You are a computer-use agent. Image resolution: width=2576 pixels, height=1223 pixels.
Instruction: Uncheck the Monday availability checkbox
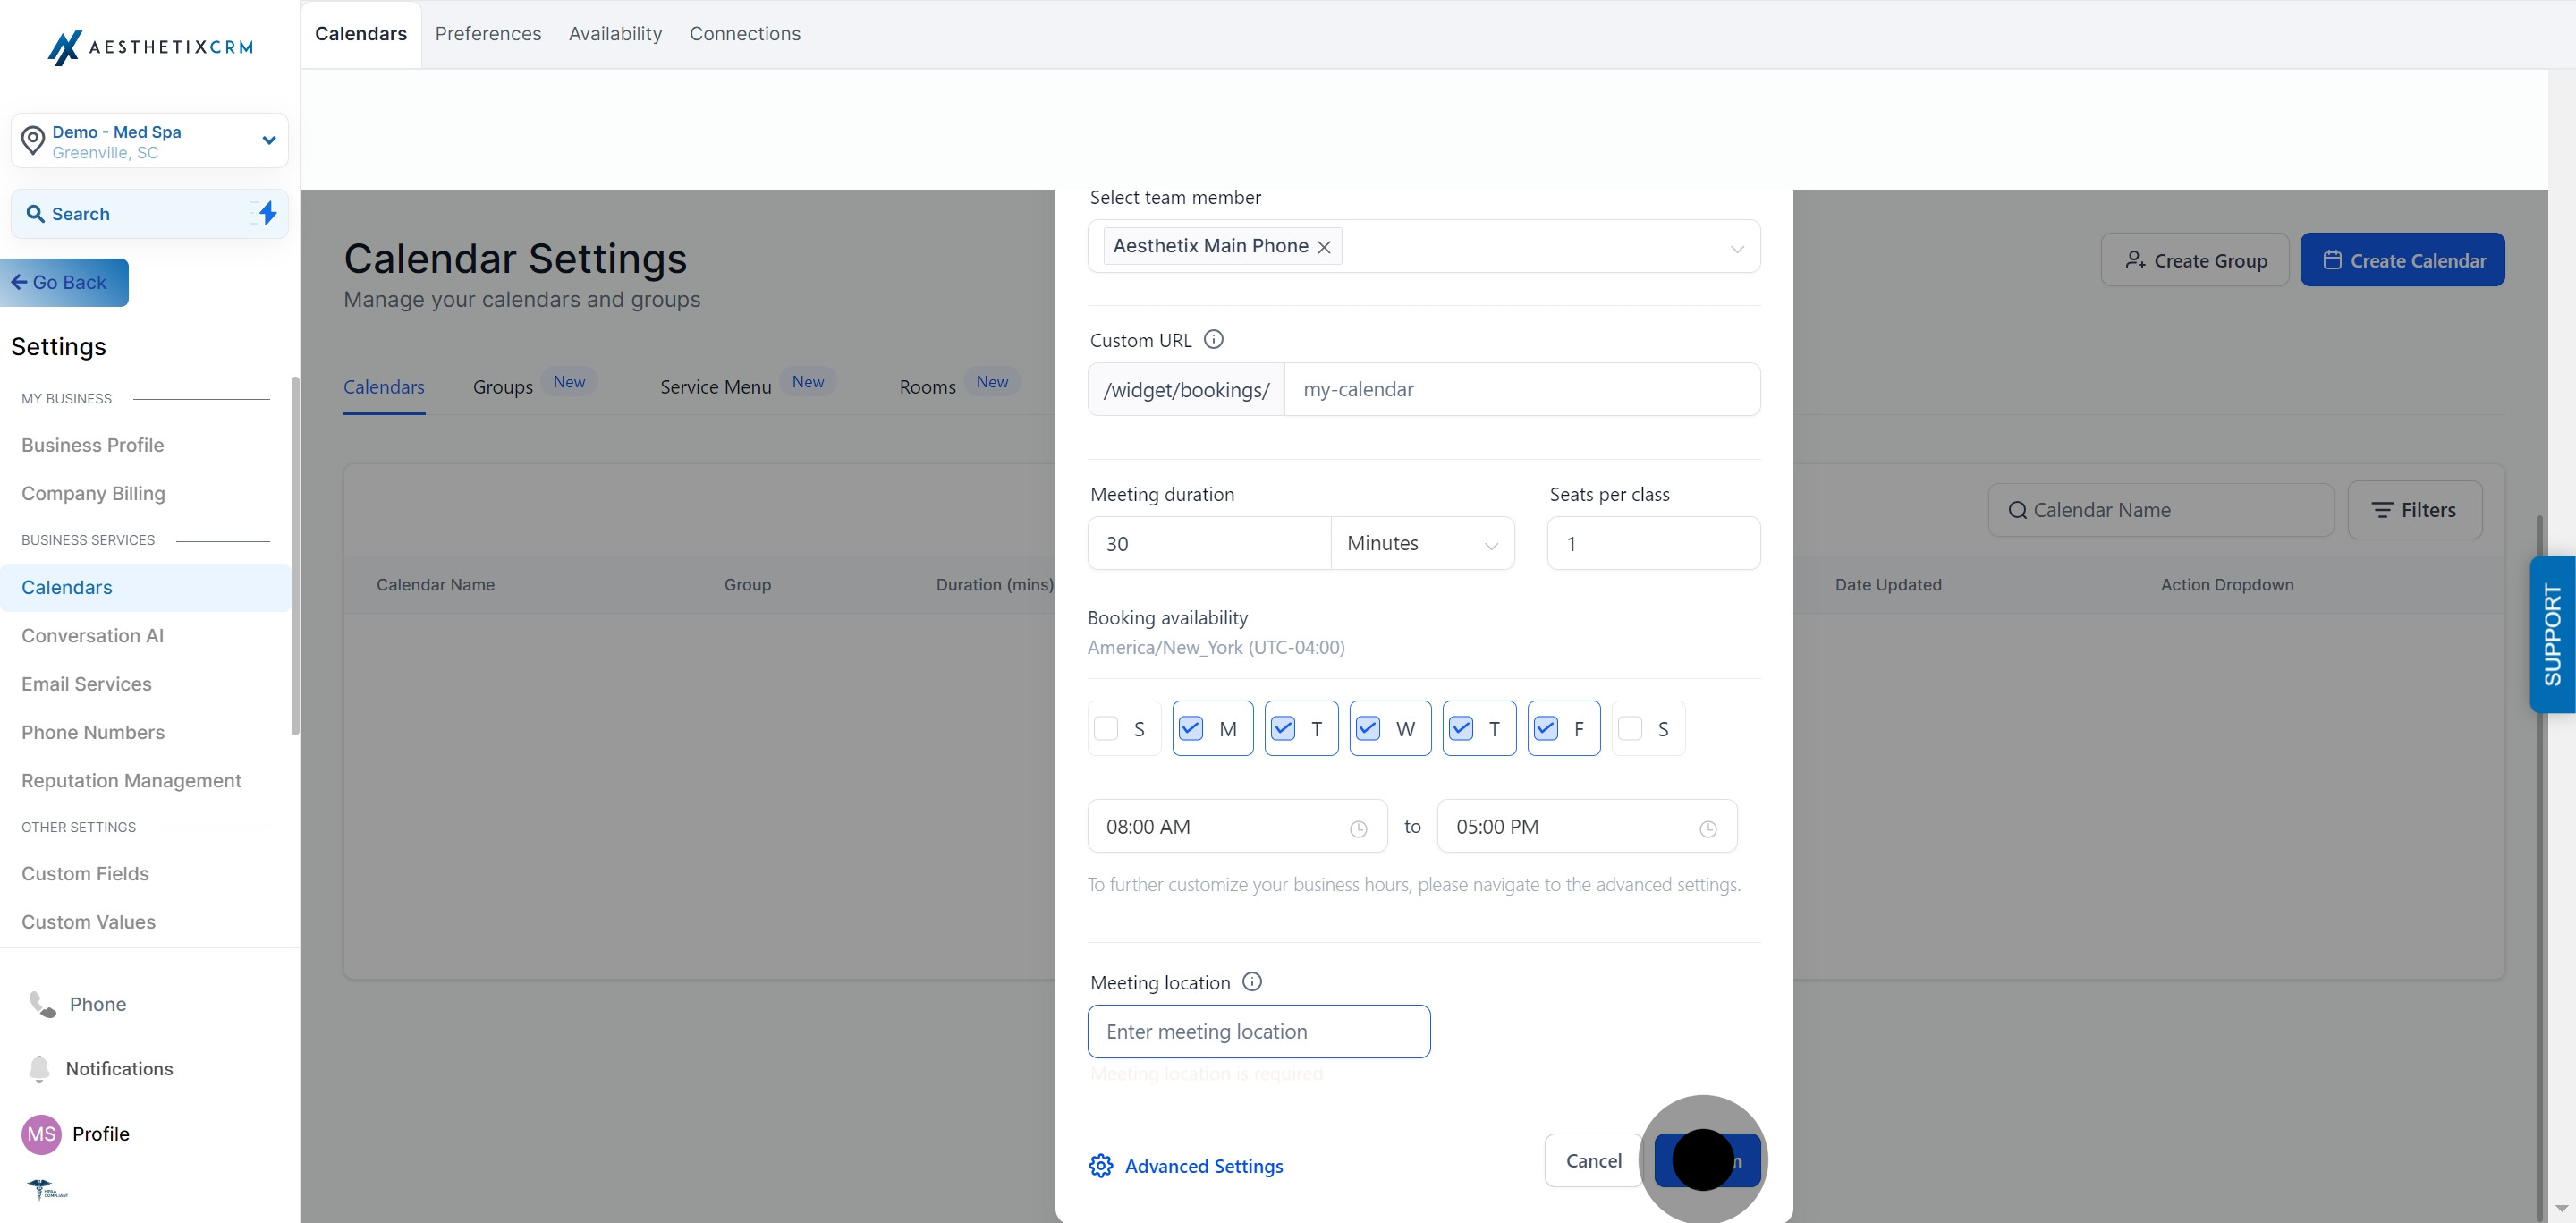pyautogui.click(x=1190, y=728)
